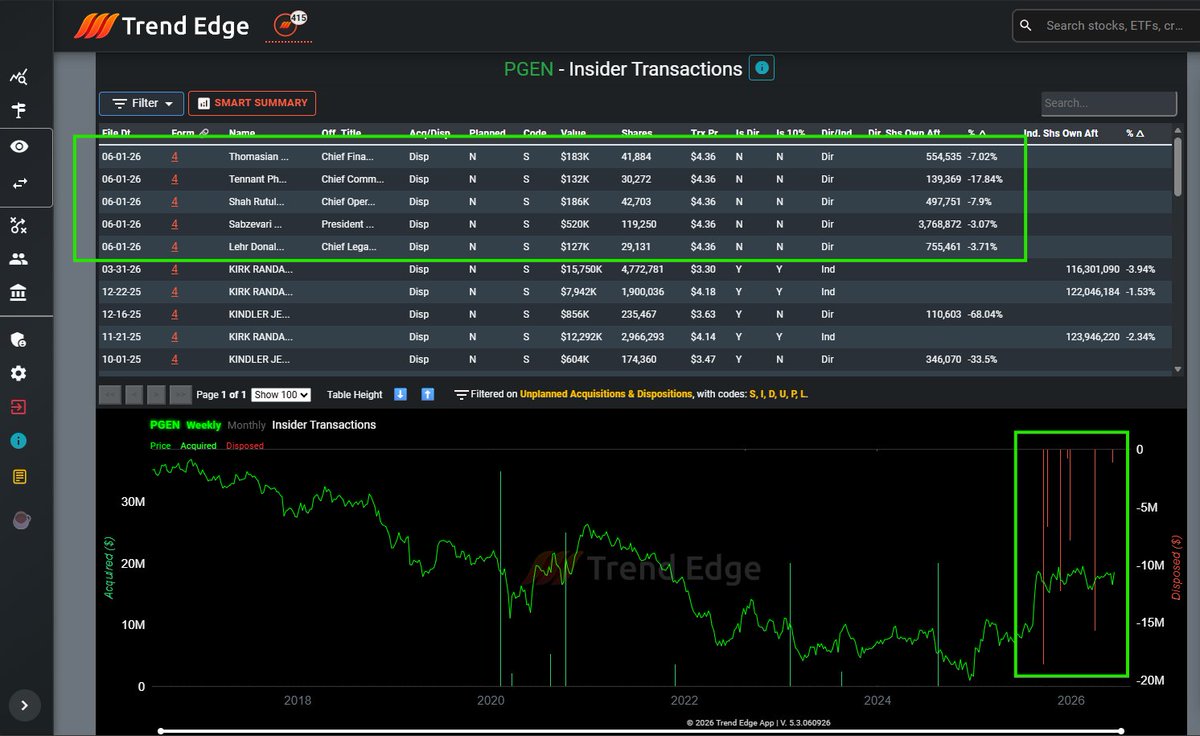The width and height of the screenshot is (1200, 736).
Task: Click the PGEN ticker in page title
Action: tap(528, 69)
